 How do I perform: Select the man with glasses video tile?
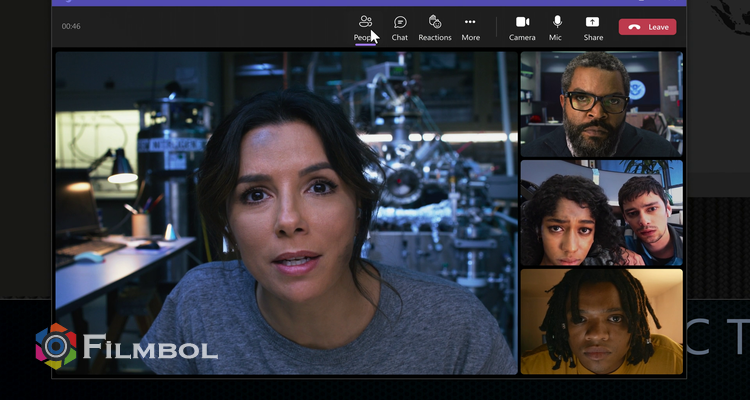pos(601,104)
